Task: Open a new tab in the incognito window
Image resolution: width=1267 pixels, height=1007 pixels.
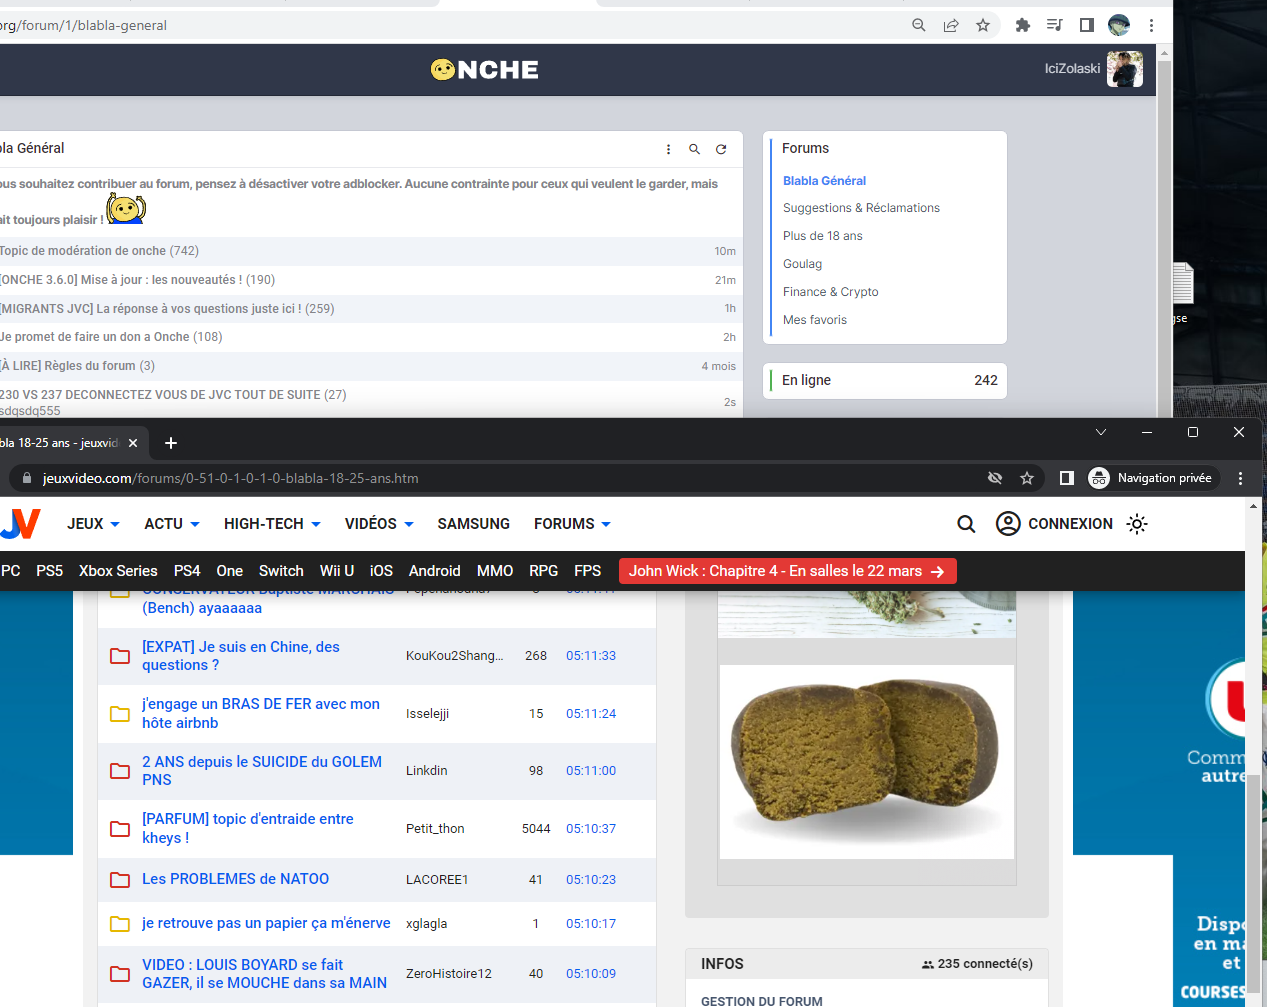Action: 171,443
